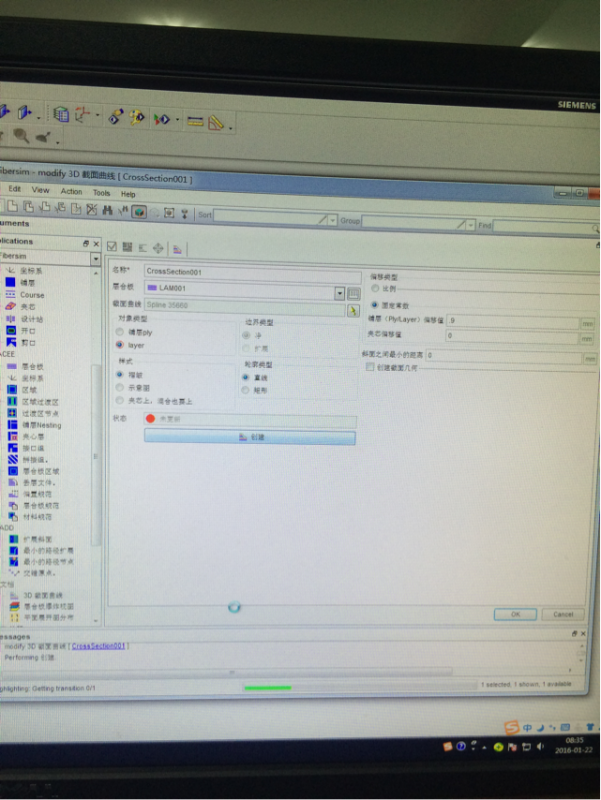This screenshot has height=800, width=601.
Task: Click the multi-colored layers icon near sidebar bottom
Action: pos(15,606)
